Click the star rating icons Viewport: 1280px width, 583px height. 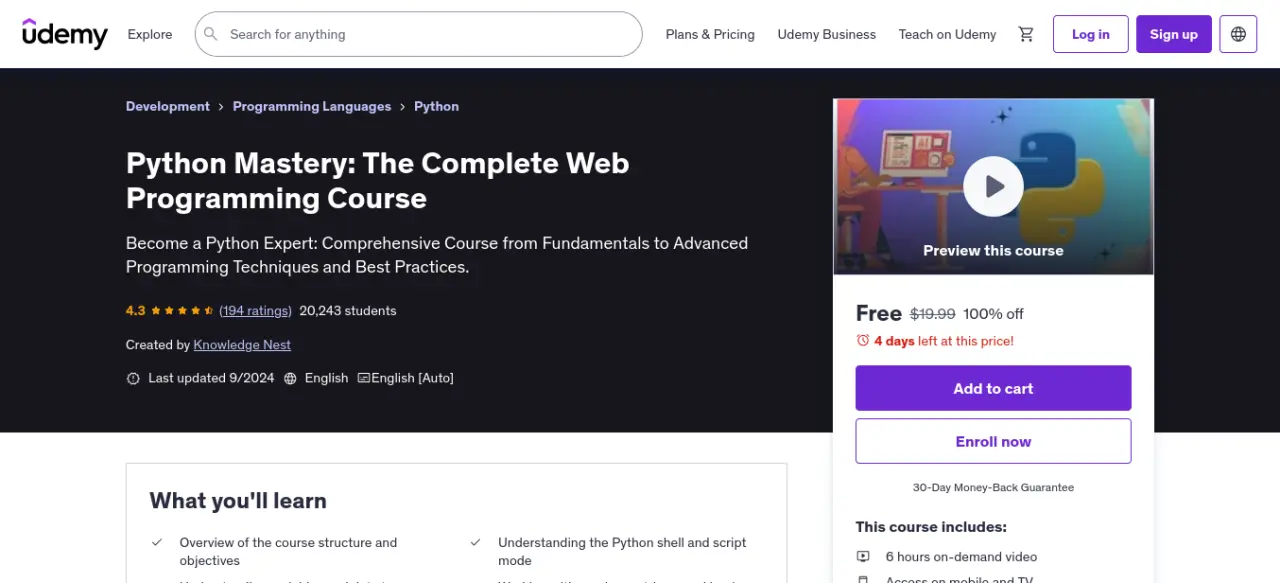[x=182, y=311]
